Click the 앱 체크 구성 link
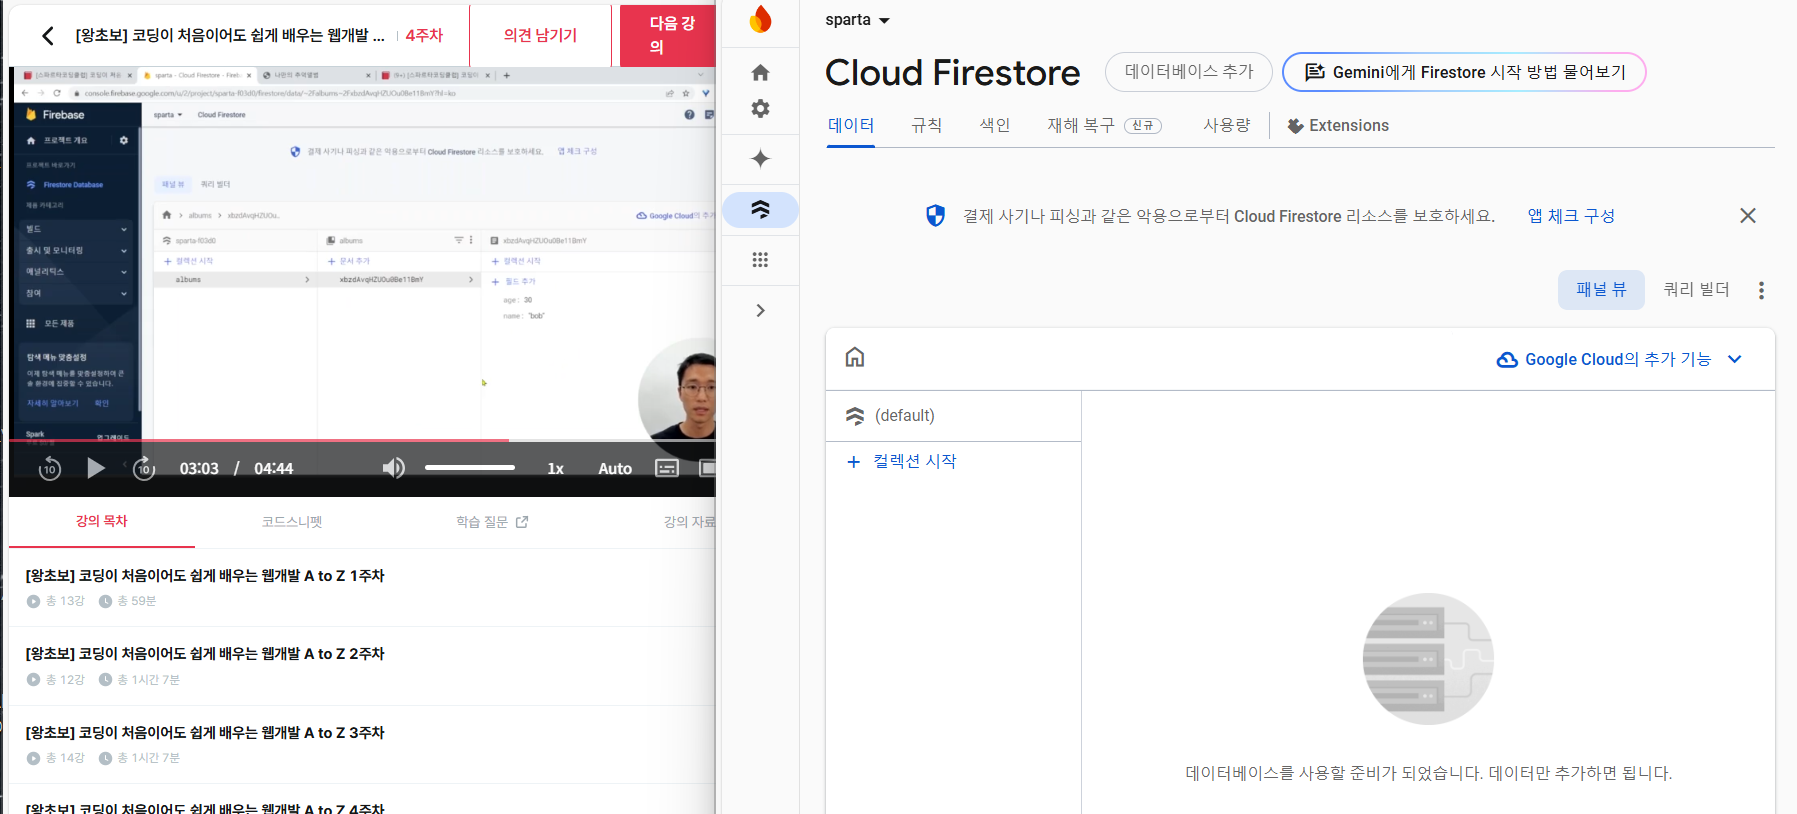Image resolution: width=1797 pixels, height=814 pixels. point(1571,216)
